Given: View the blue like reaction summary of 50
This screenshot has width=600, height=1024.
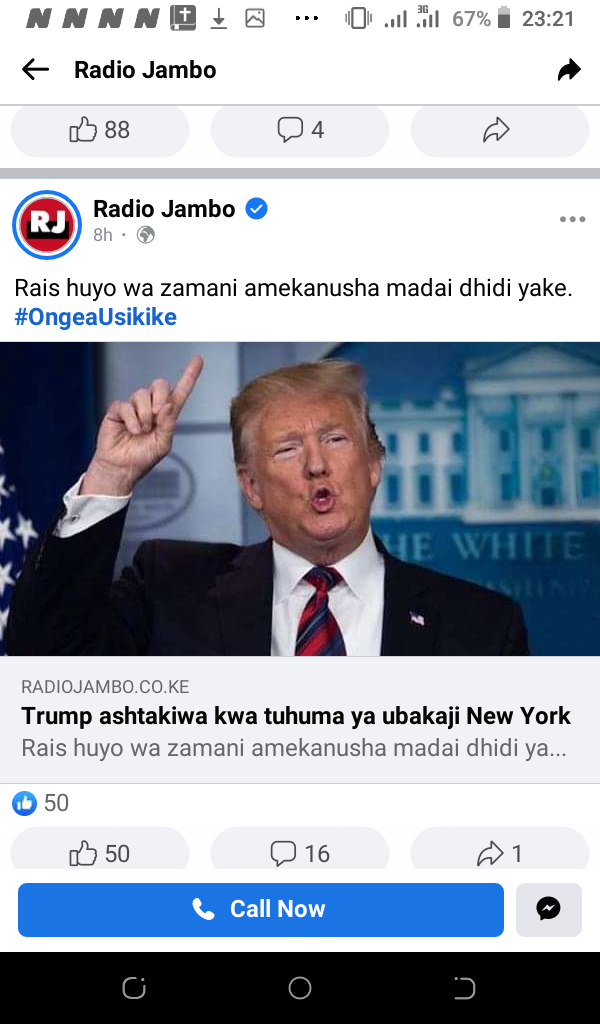Looking at the screenshot, I should click(40, 803).
